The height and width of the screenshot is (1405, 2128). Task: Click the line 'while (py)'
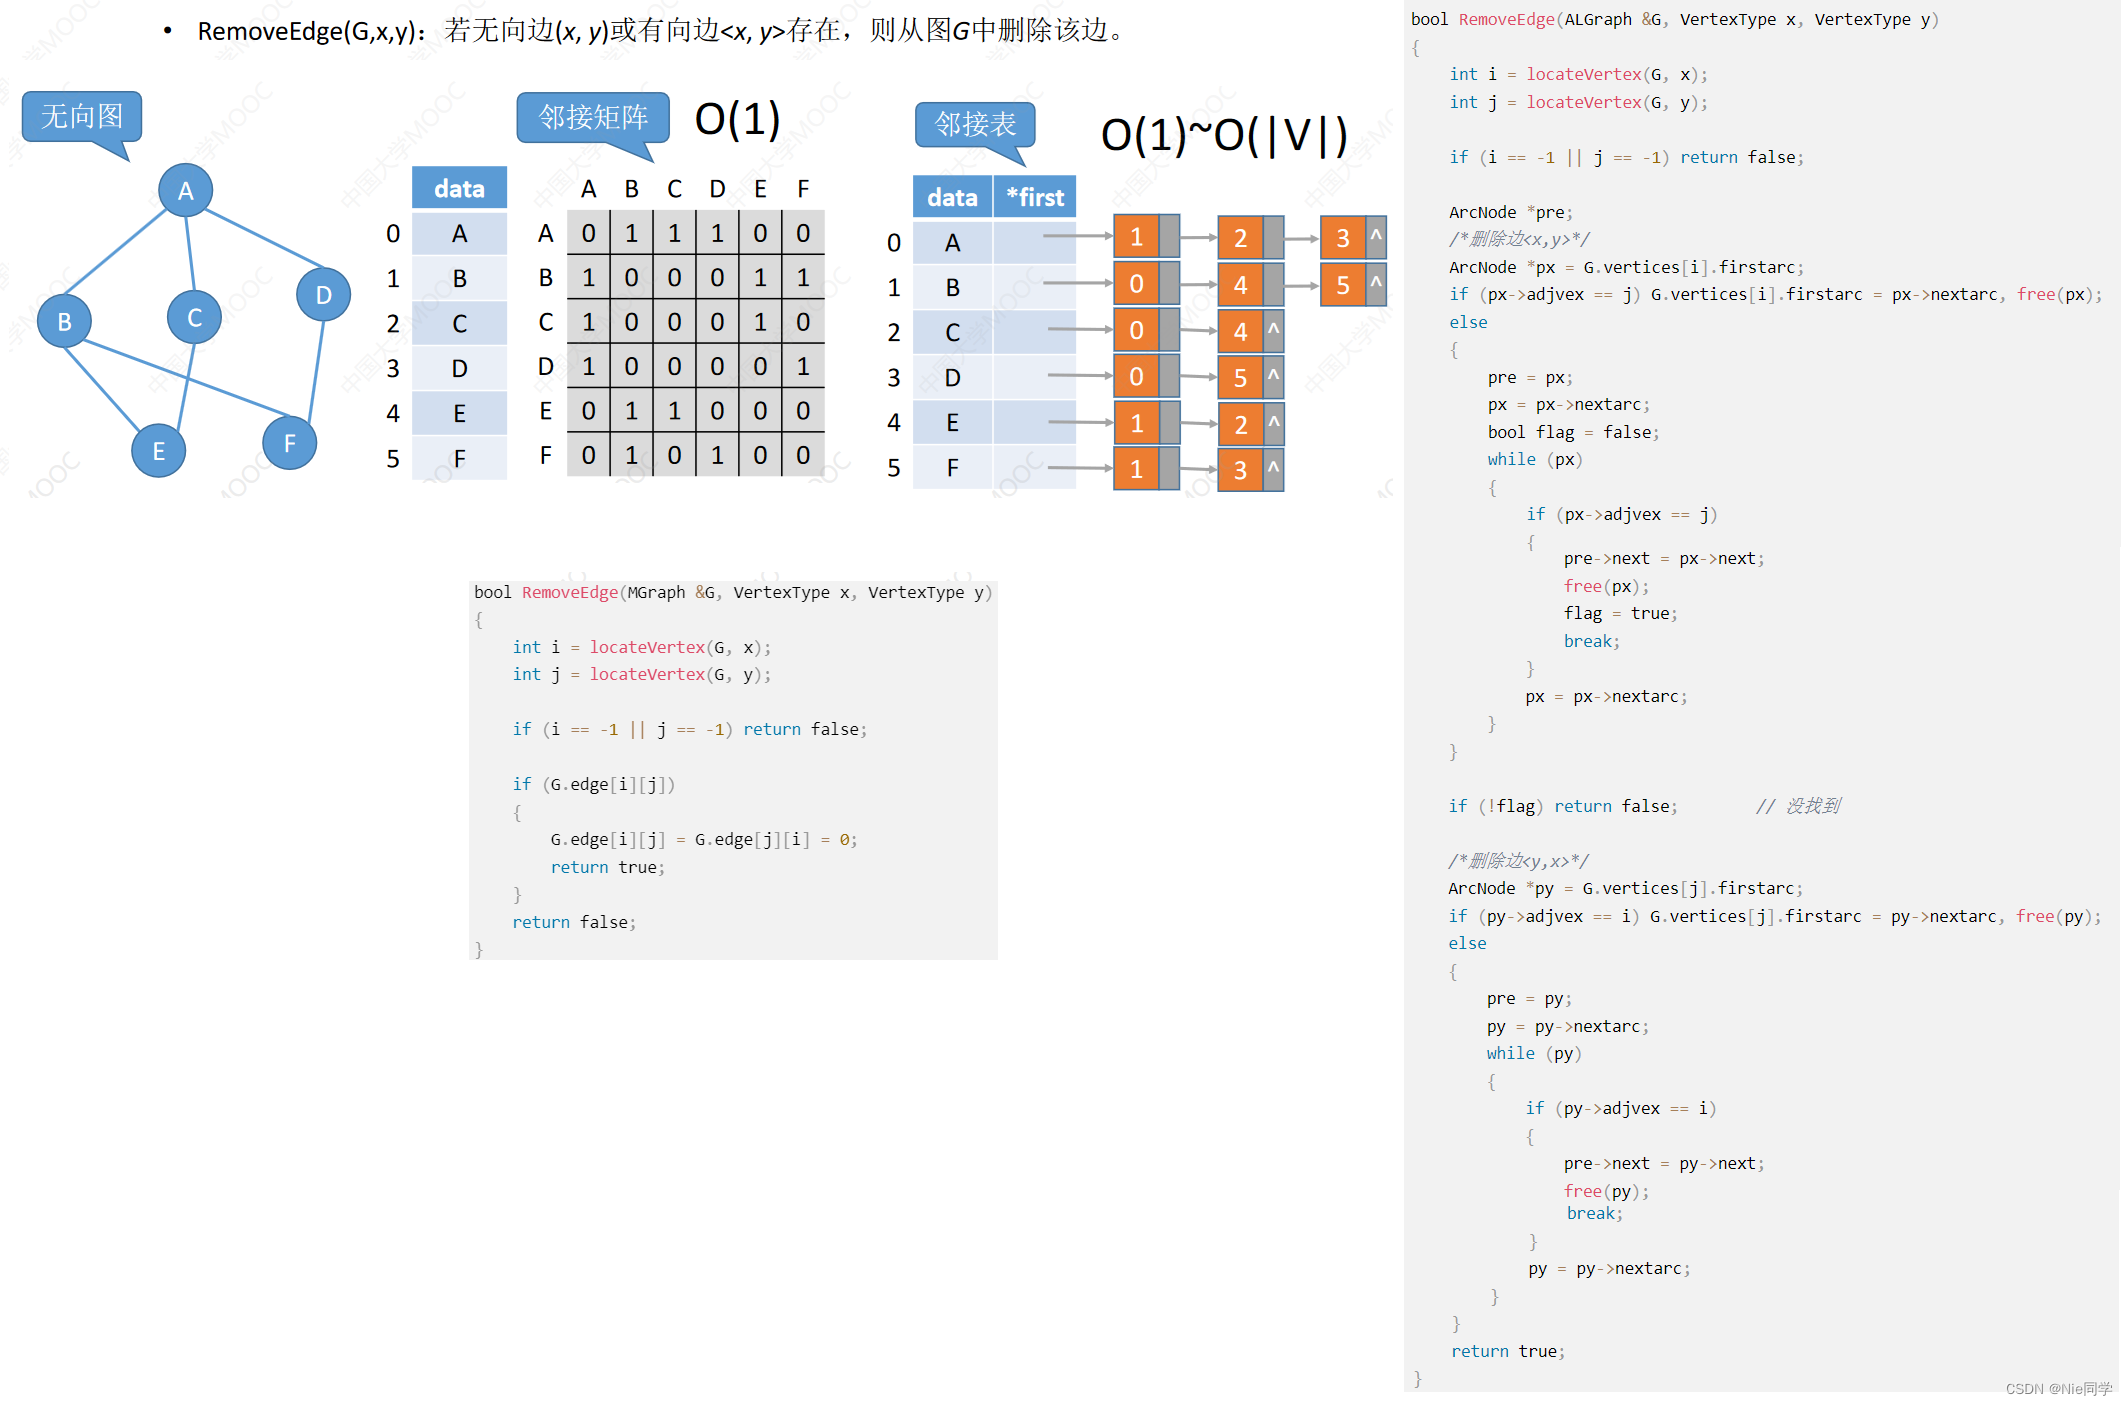click(1534, 1053)
